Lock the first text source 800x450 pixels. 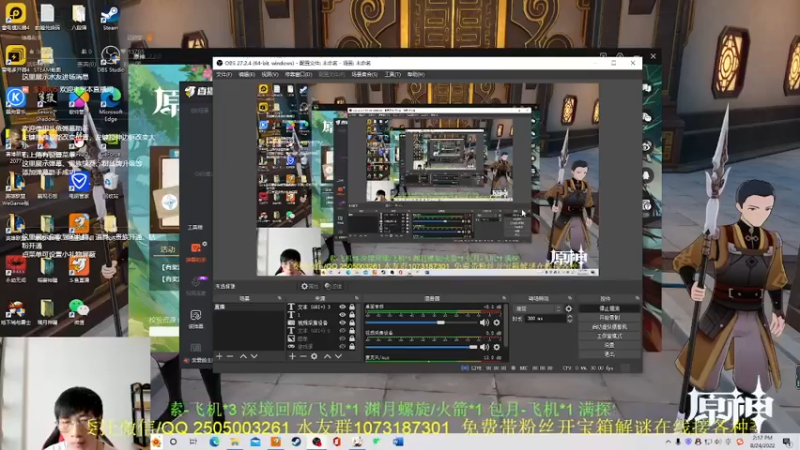[x=352, y=307]
